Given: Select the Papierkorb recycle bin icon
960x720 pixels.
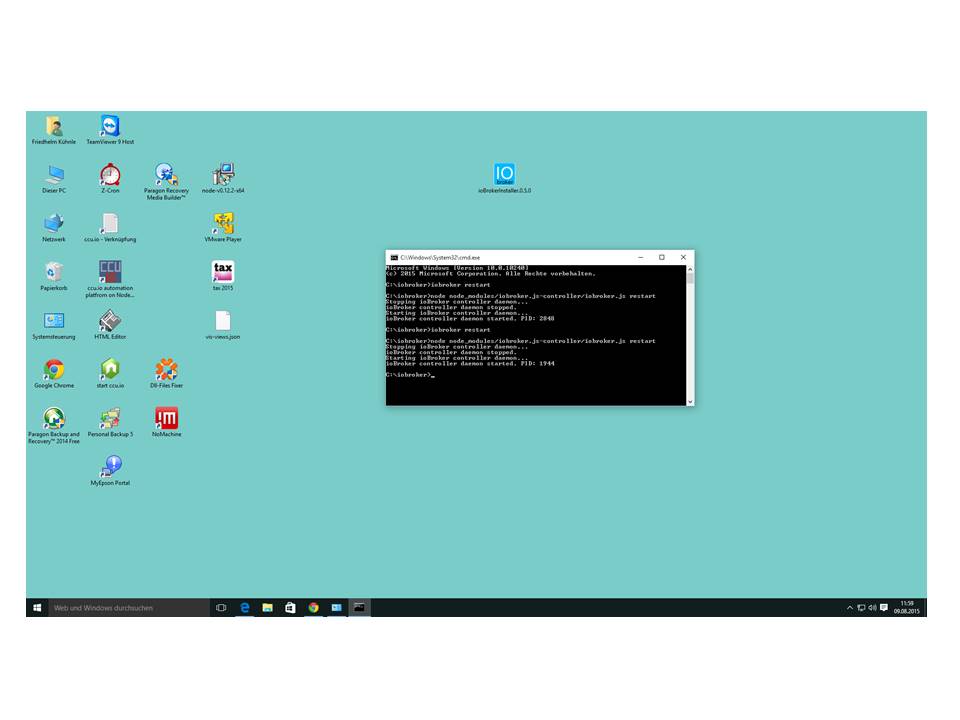Looking at the screenshot, I should 54,276.
